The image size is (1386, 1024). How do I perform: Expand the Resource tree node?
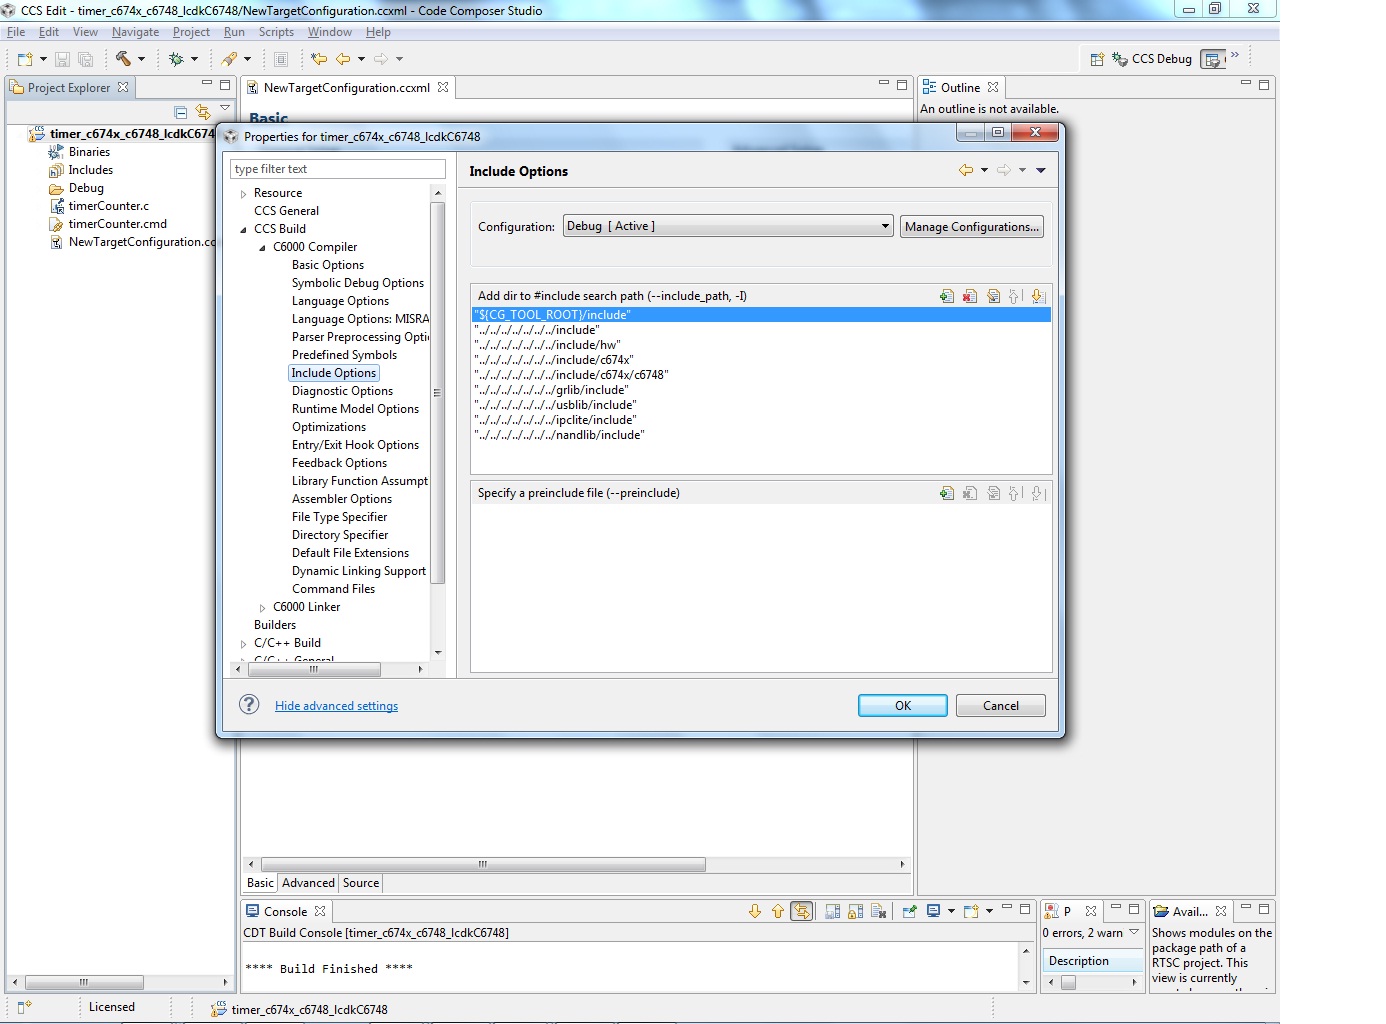click(243, 194)
